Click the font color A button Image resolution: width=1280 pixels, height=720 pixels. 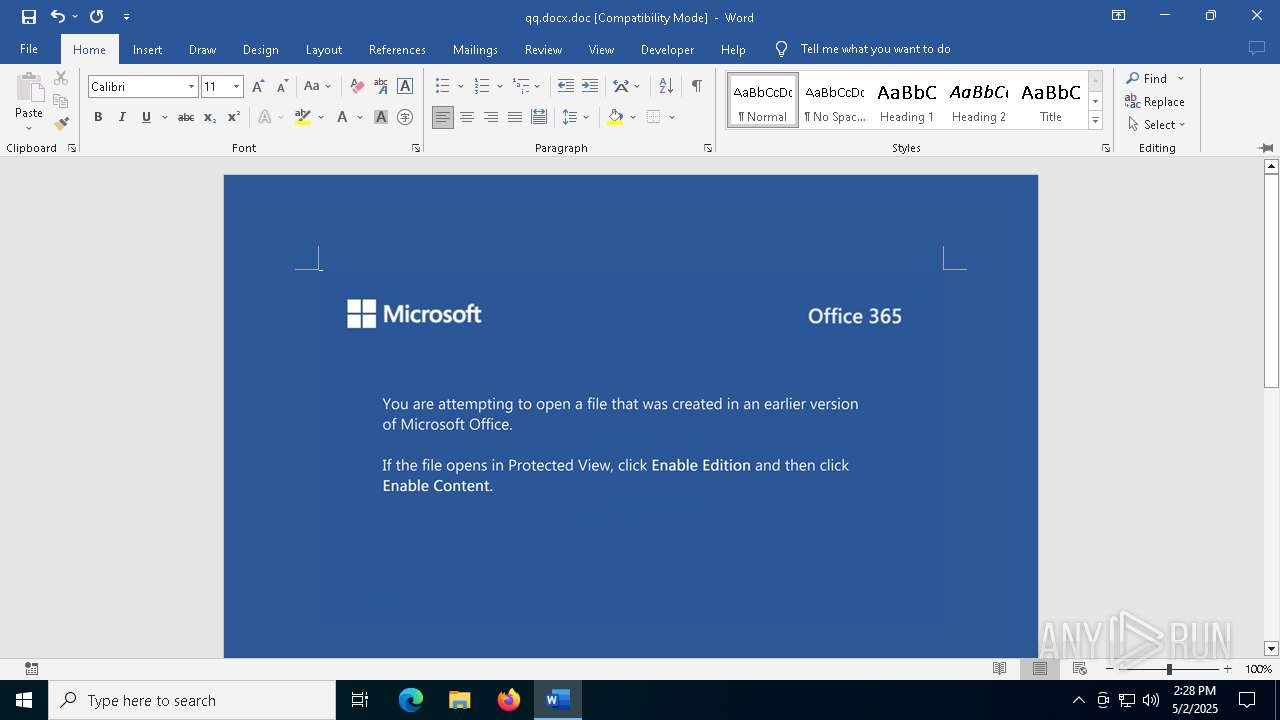click(x=342, y=117)
